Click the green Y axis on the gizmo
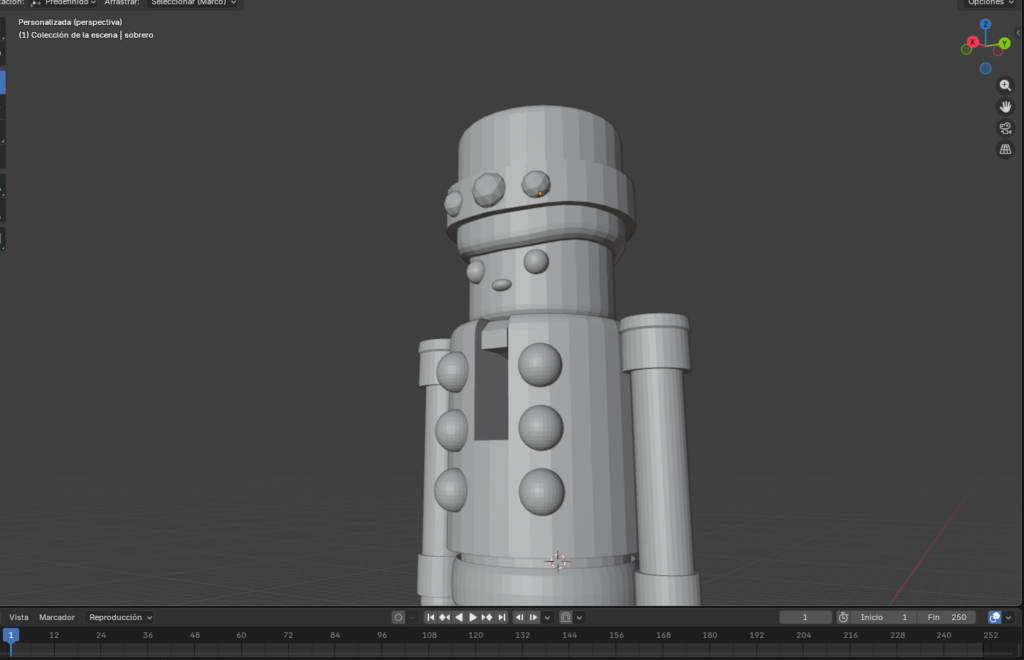 [1004, 43]
